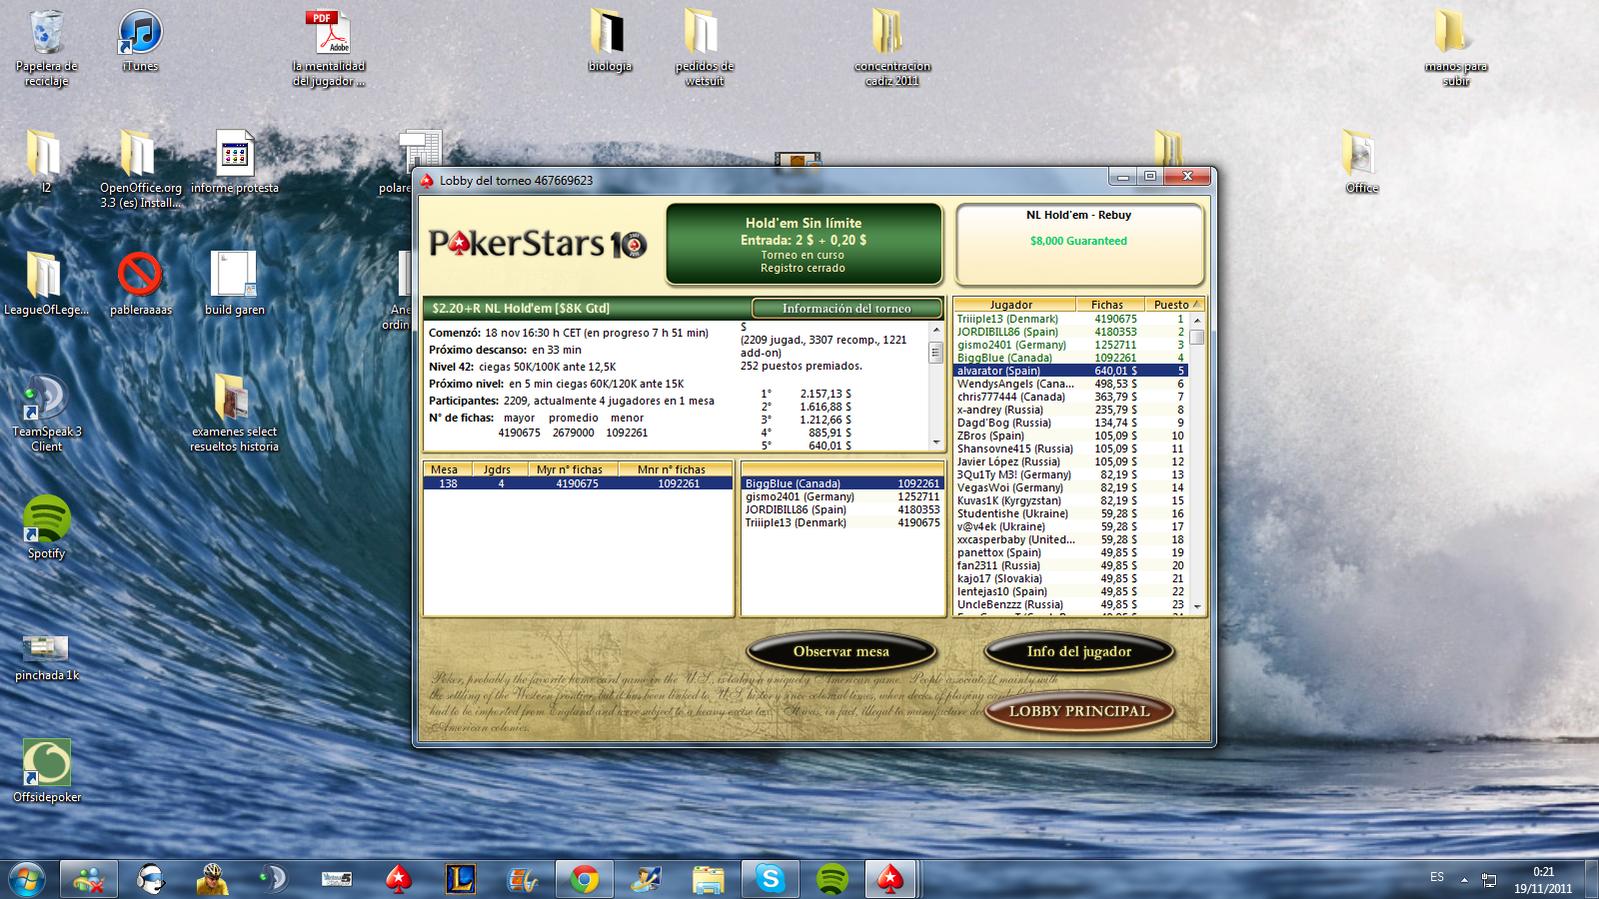Click 'Información del torneo' button
The image size is (1599, 899).
click(846, 308)
